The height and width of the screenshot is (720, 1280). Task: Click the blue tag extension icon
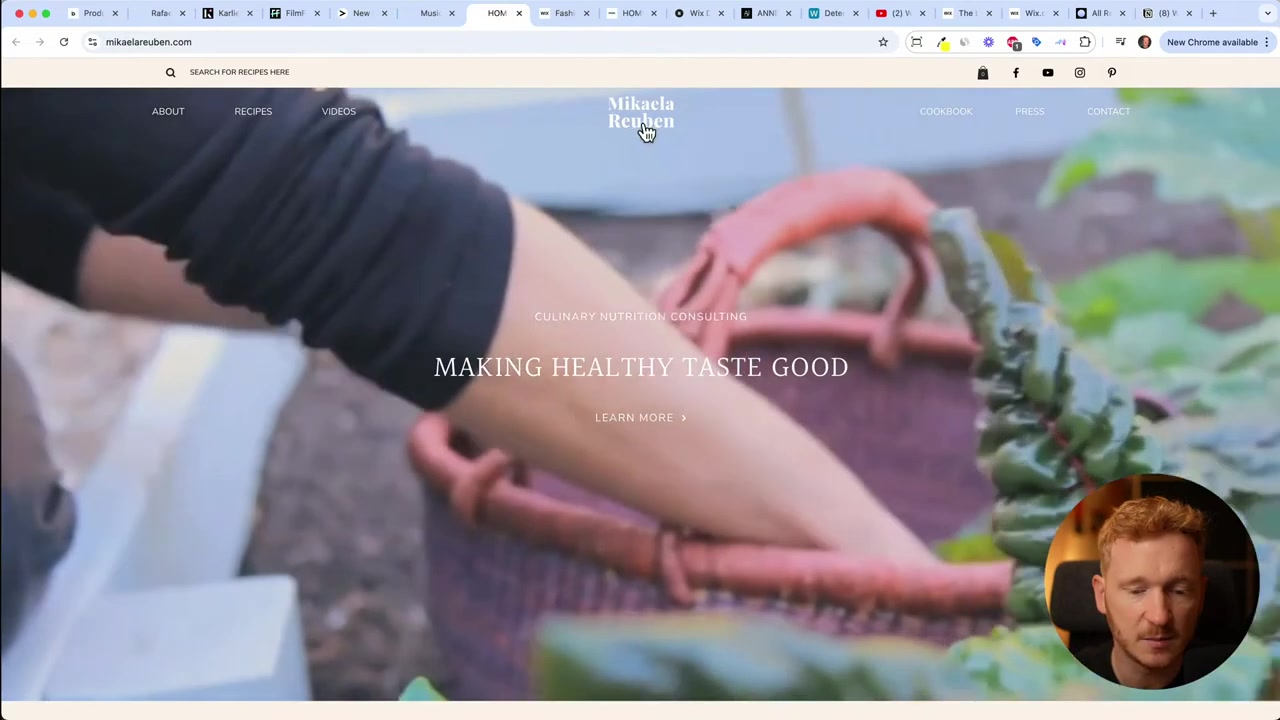1037,42
